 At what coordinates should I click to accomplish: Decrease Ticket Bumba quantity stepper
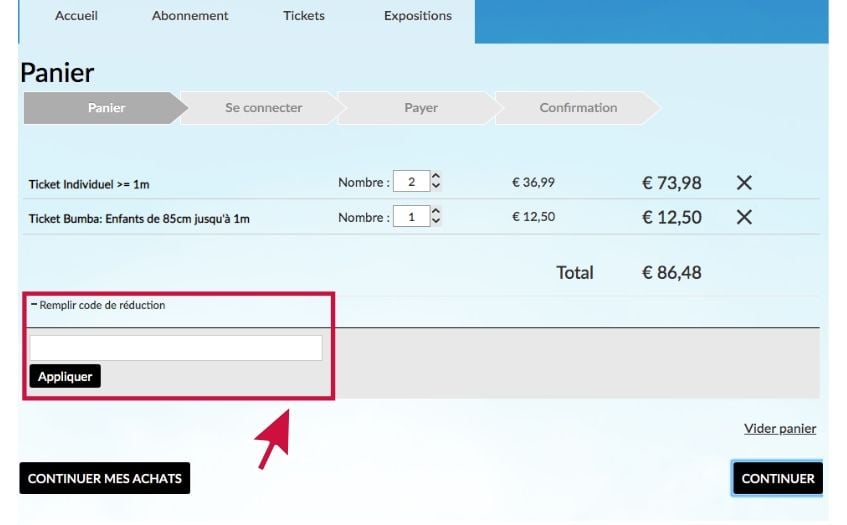(x=436, y=221)
